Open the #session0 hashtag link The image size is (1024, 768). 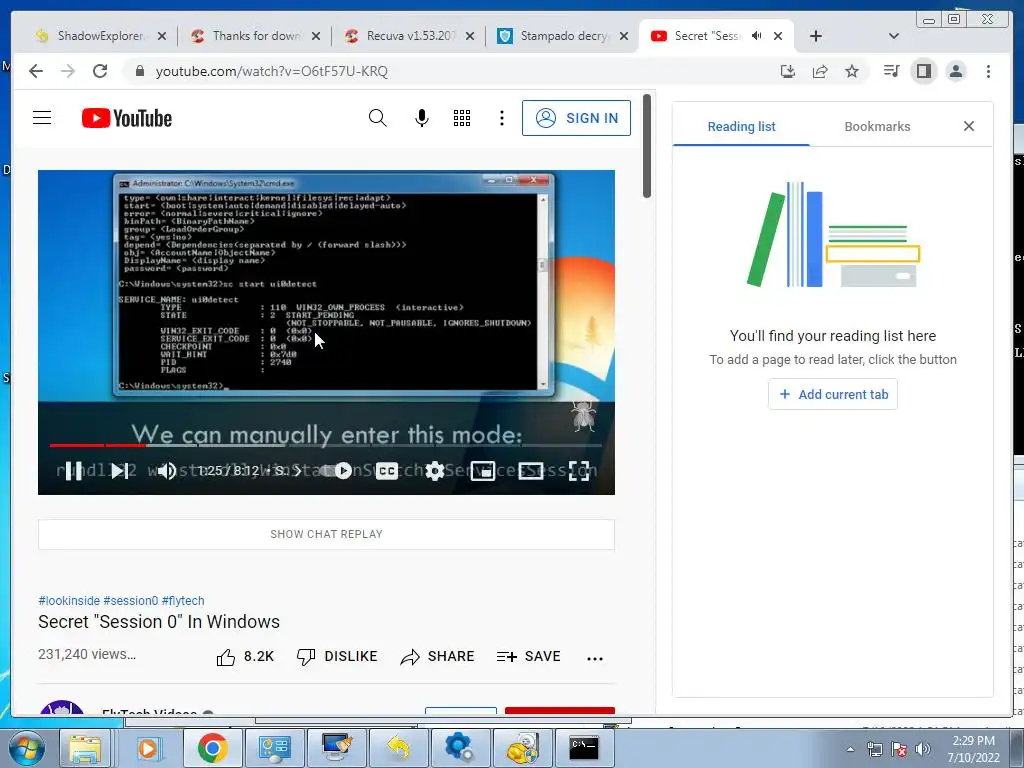pyautogui.click(x=131, y=601)
